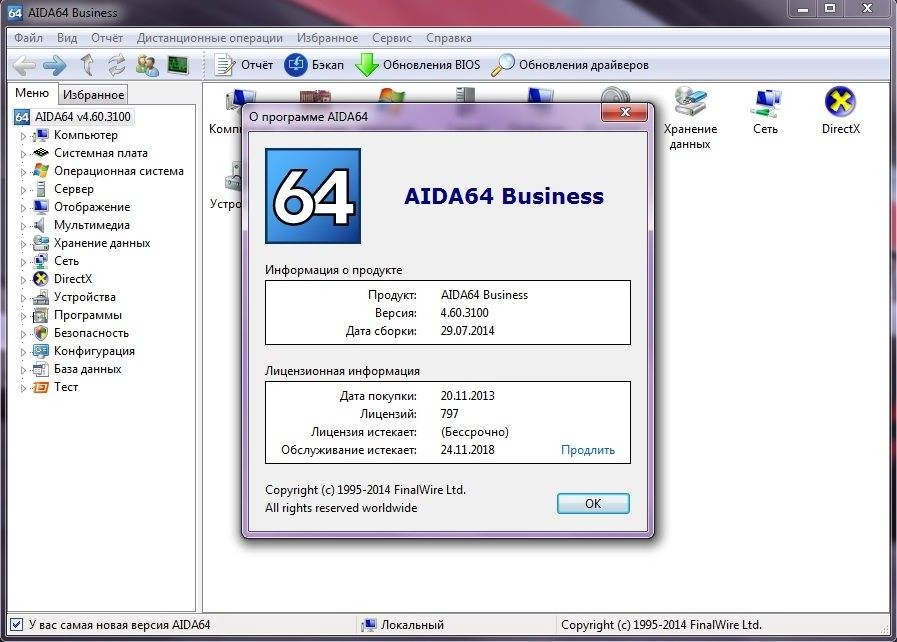Viewport: 897px width, 642px height.
Task: Expand the Мультимедиа tree node
Action: 23,226
